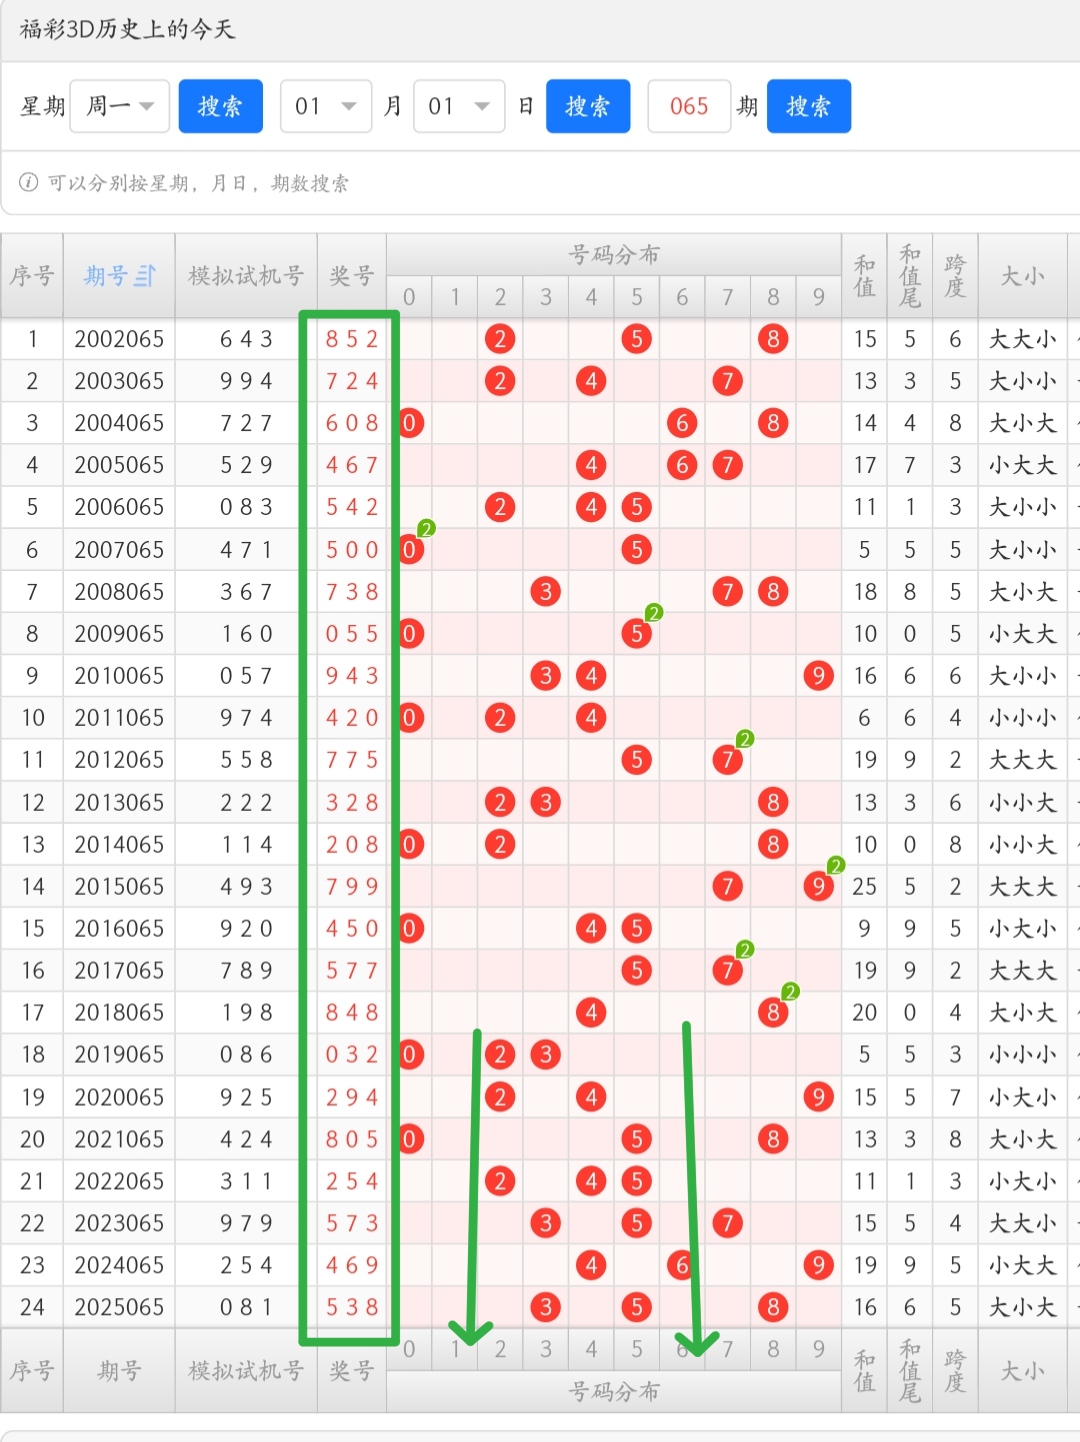Select the top 模拟试机号 column header
Screen dimensions: 1080x1442
[246, 276]
